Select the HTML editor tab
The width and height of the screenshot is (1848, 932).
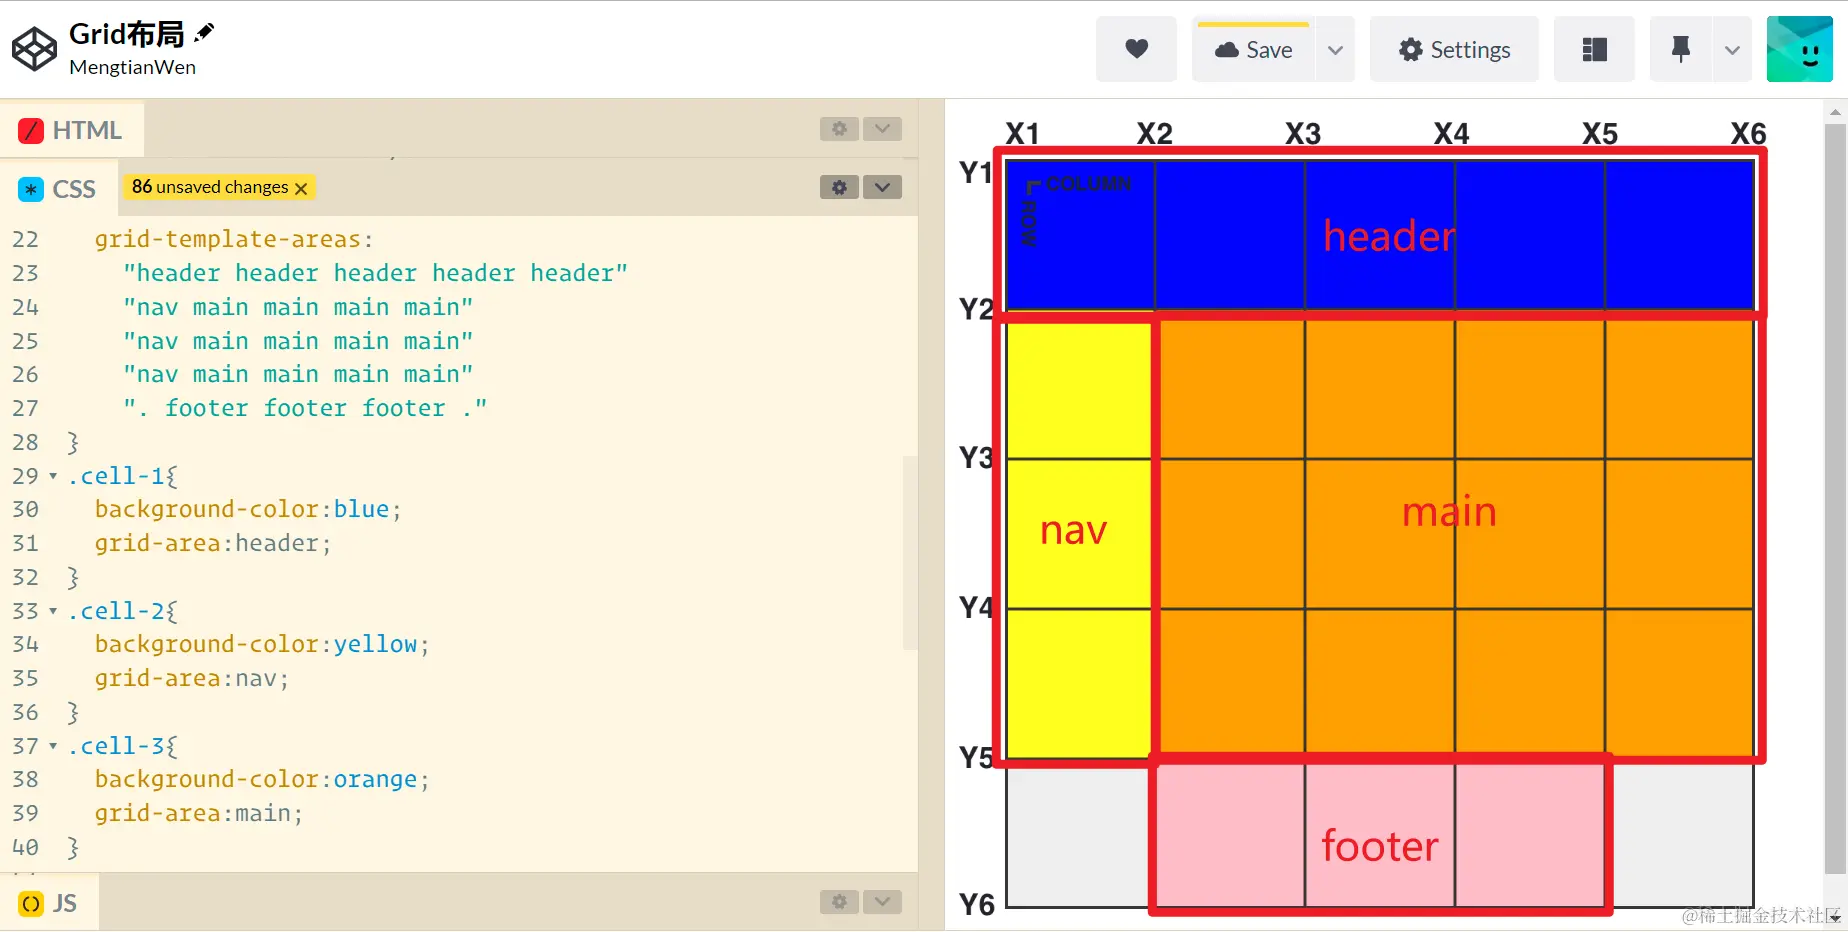click(x=72, y=130)
